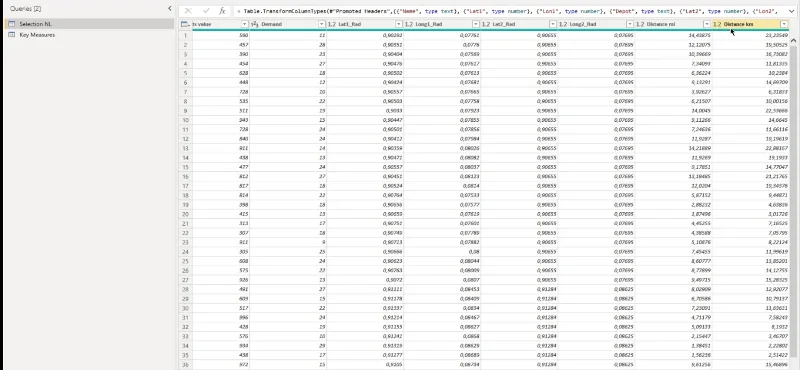Click the ts value cell in row 2
This screenshot has height=370, width=800.
221,44
